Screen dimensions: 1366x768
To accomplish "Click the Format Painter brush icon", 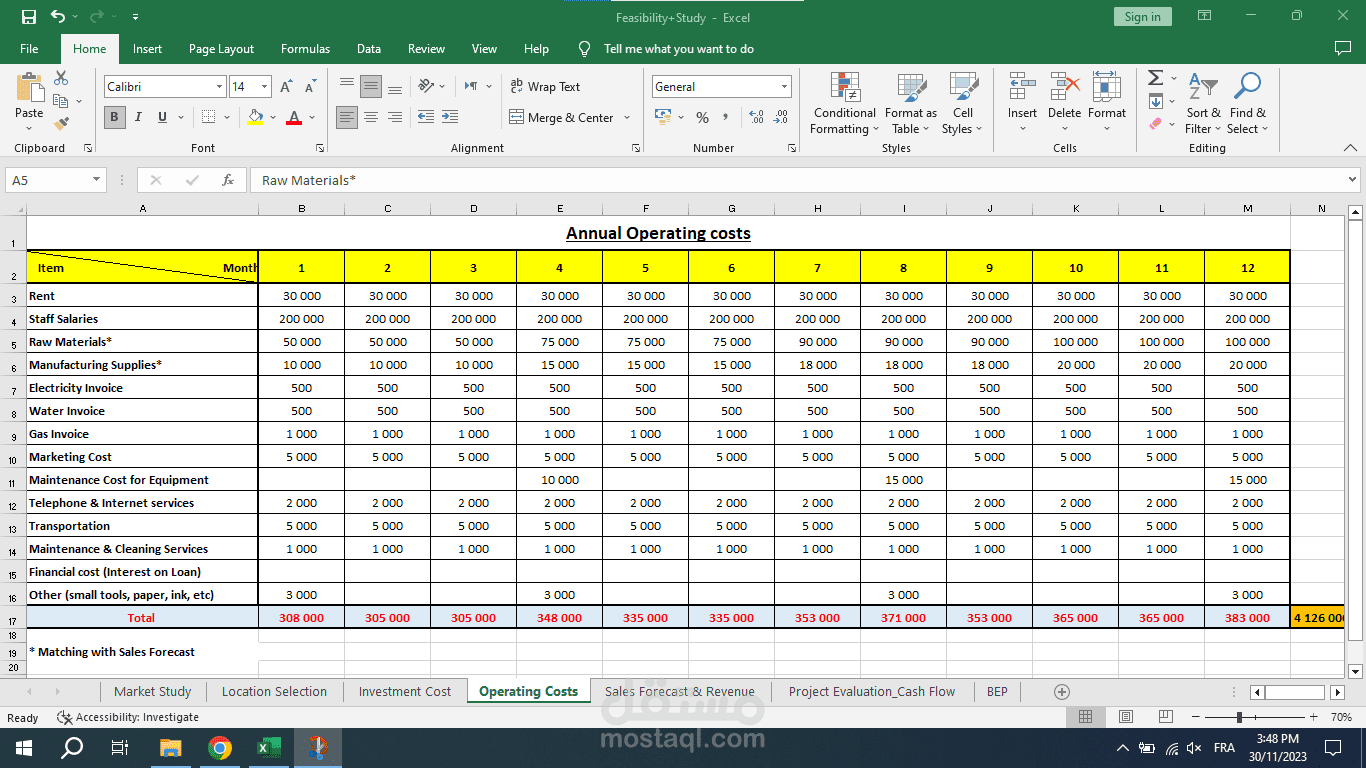I will tap(61, 124).
